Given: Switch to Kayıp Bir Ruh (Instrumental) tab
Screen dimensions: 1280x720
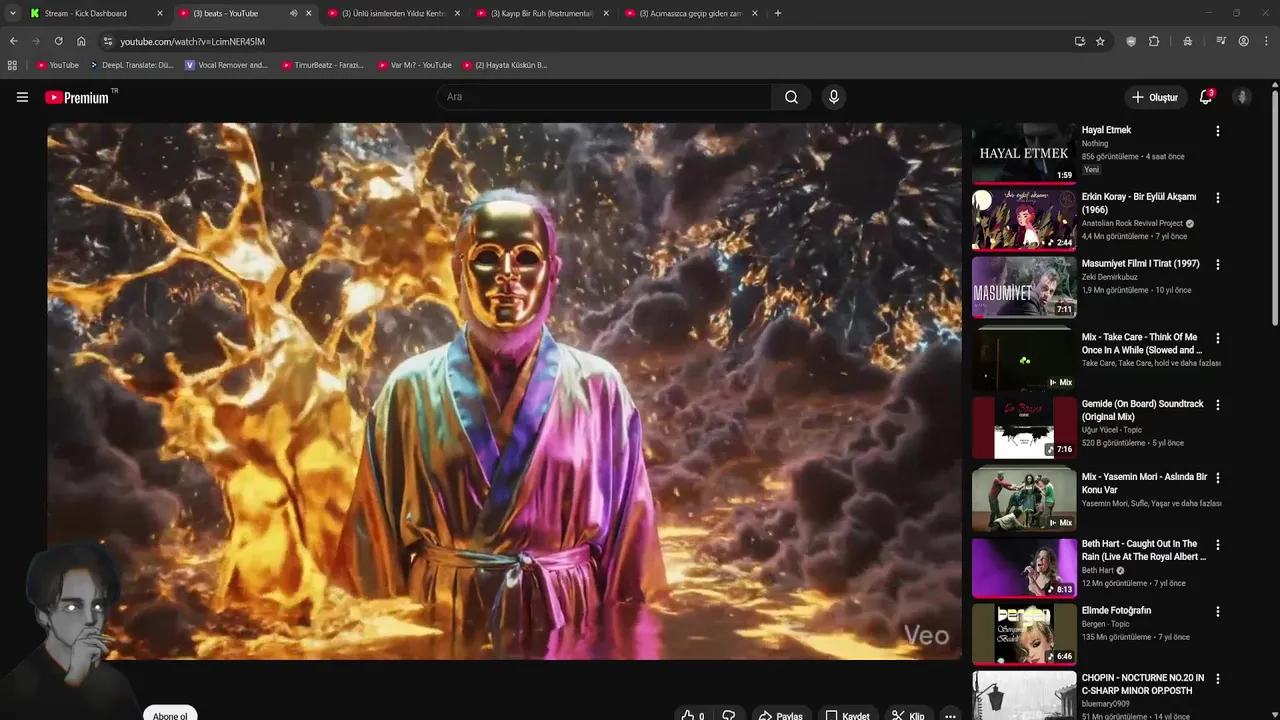Looking at the screenshot, I should tap(541, 13).
